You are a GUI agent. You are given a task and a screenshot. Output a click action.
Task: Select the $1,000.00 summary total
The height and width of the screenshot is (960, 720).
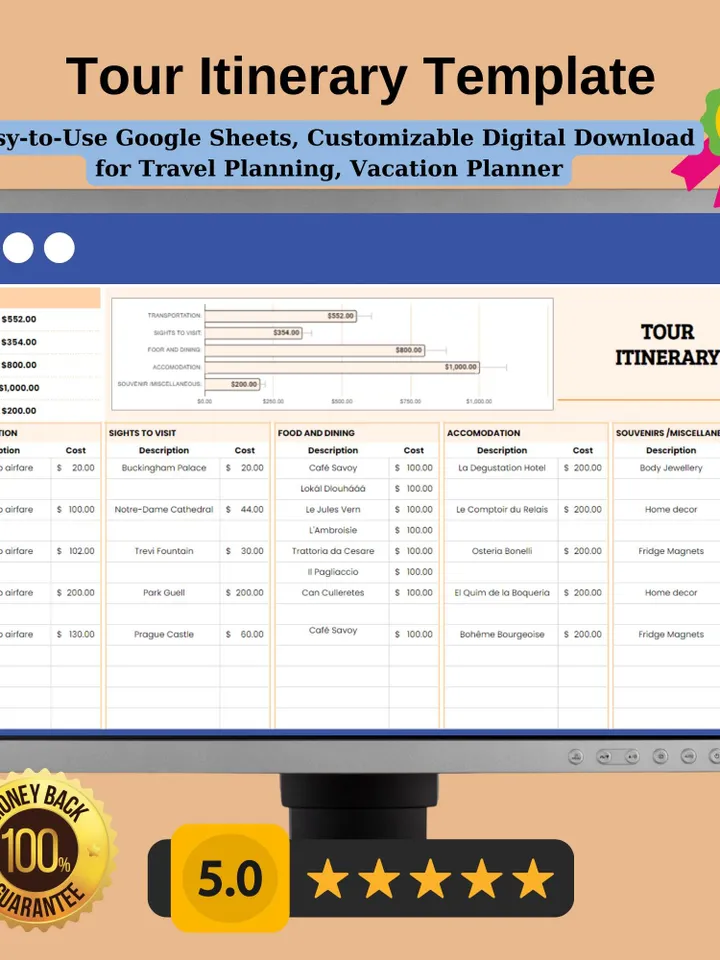click(20, 388)
